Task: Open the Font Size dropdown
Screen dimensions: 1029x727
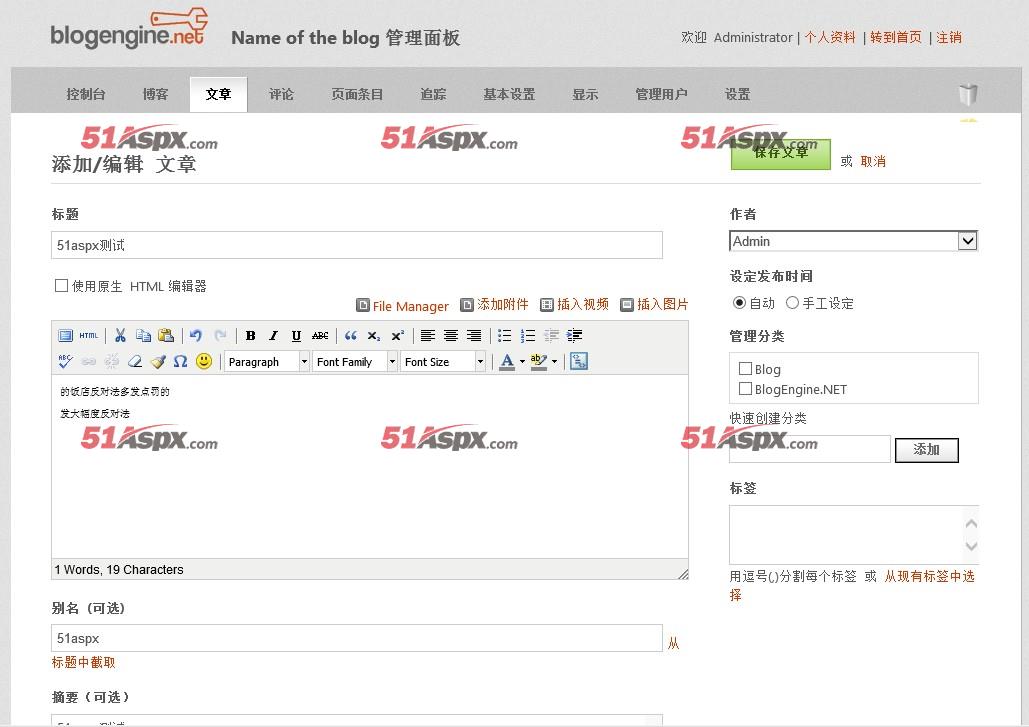Action: tap(443, 362)
